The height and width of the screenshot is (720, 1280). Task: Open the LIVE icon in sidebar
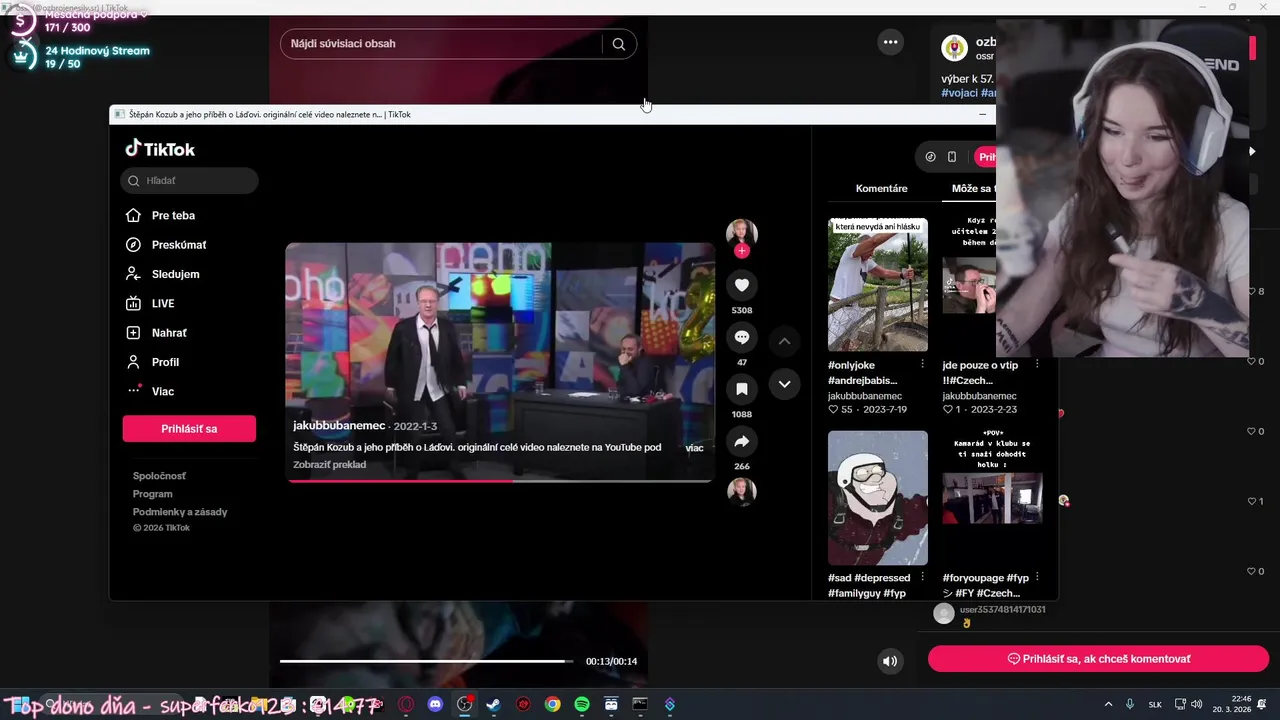[133, 303]
